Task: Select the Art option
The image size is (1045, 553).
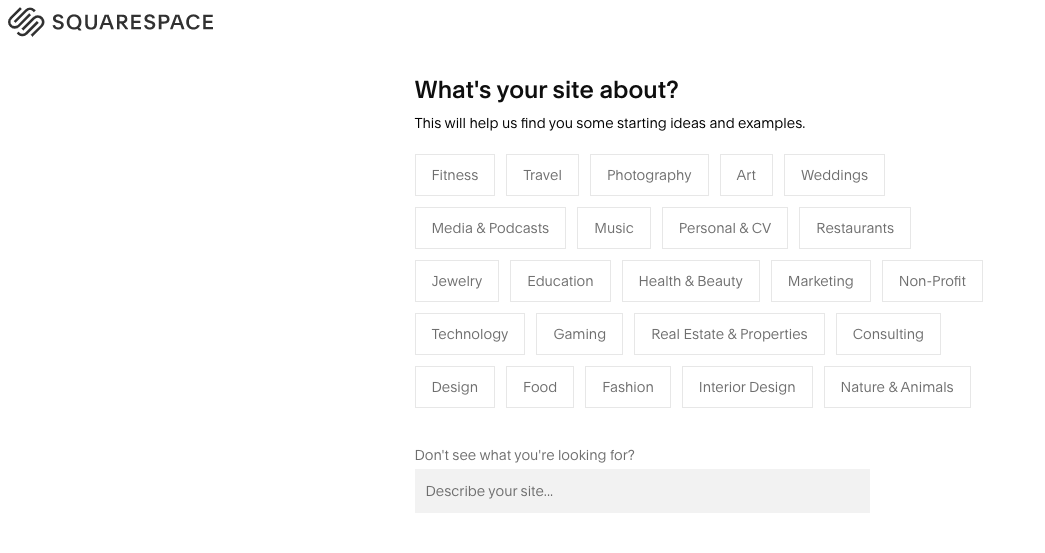Action: 746,175
